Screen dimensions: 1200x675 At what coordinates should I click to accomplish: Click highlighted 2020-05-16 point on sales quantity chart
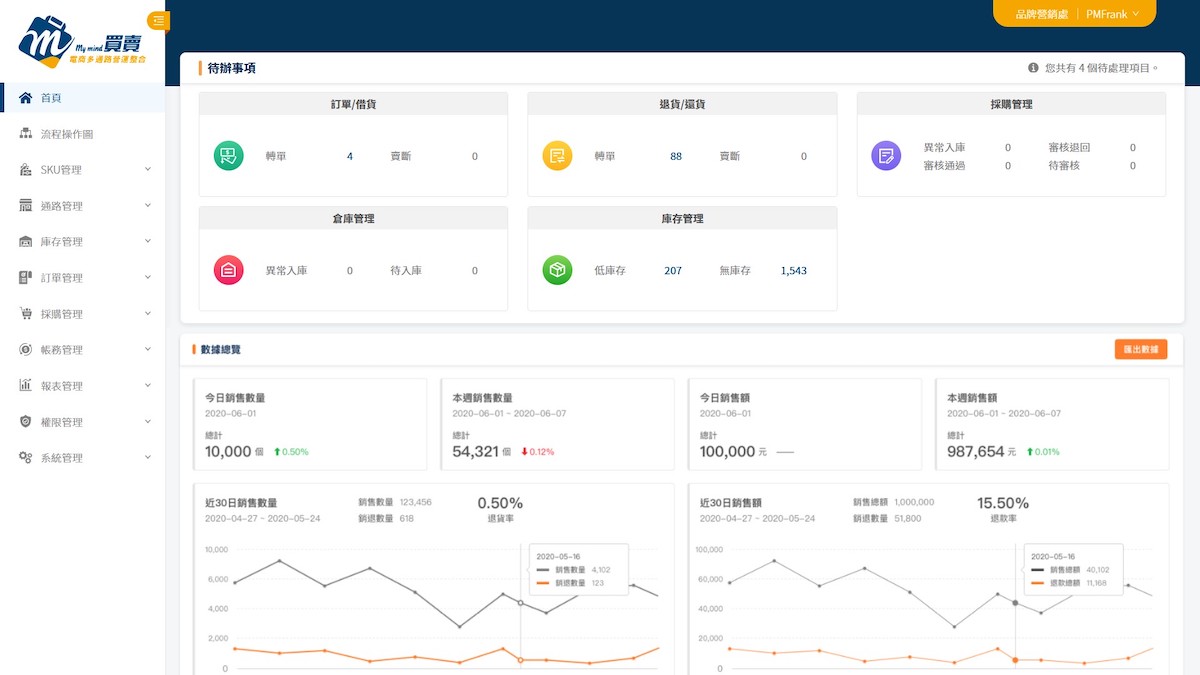click(x=520, y=603)
